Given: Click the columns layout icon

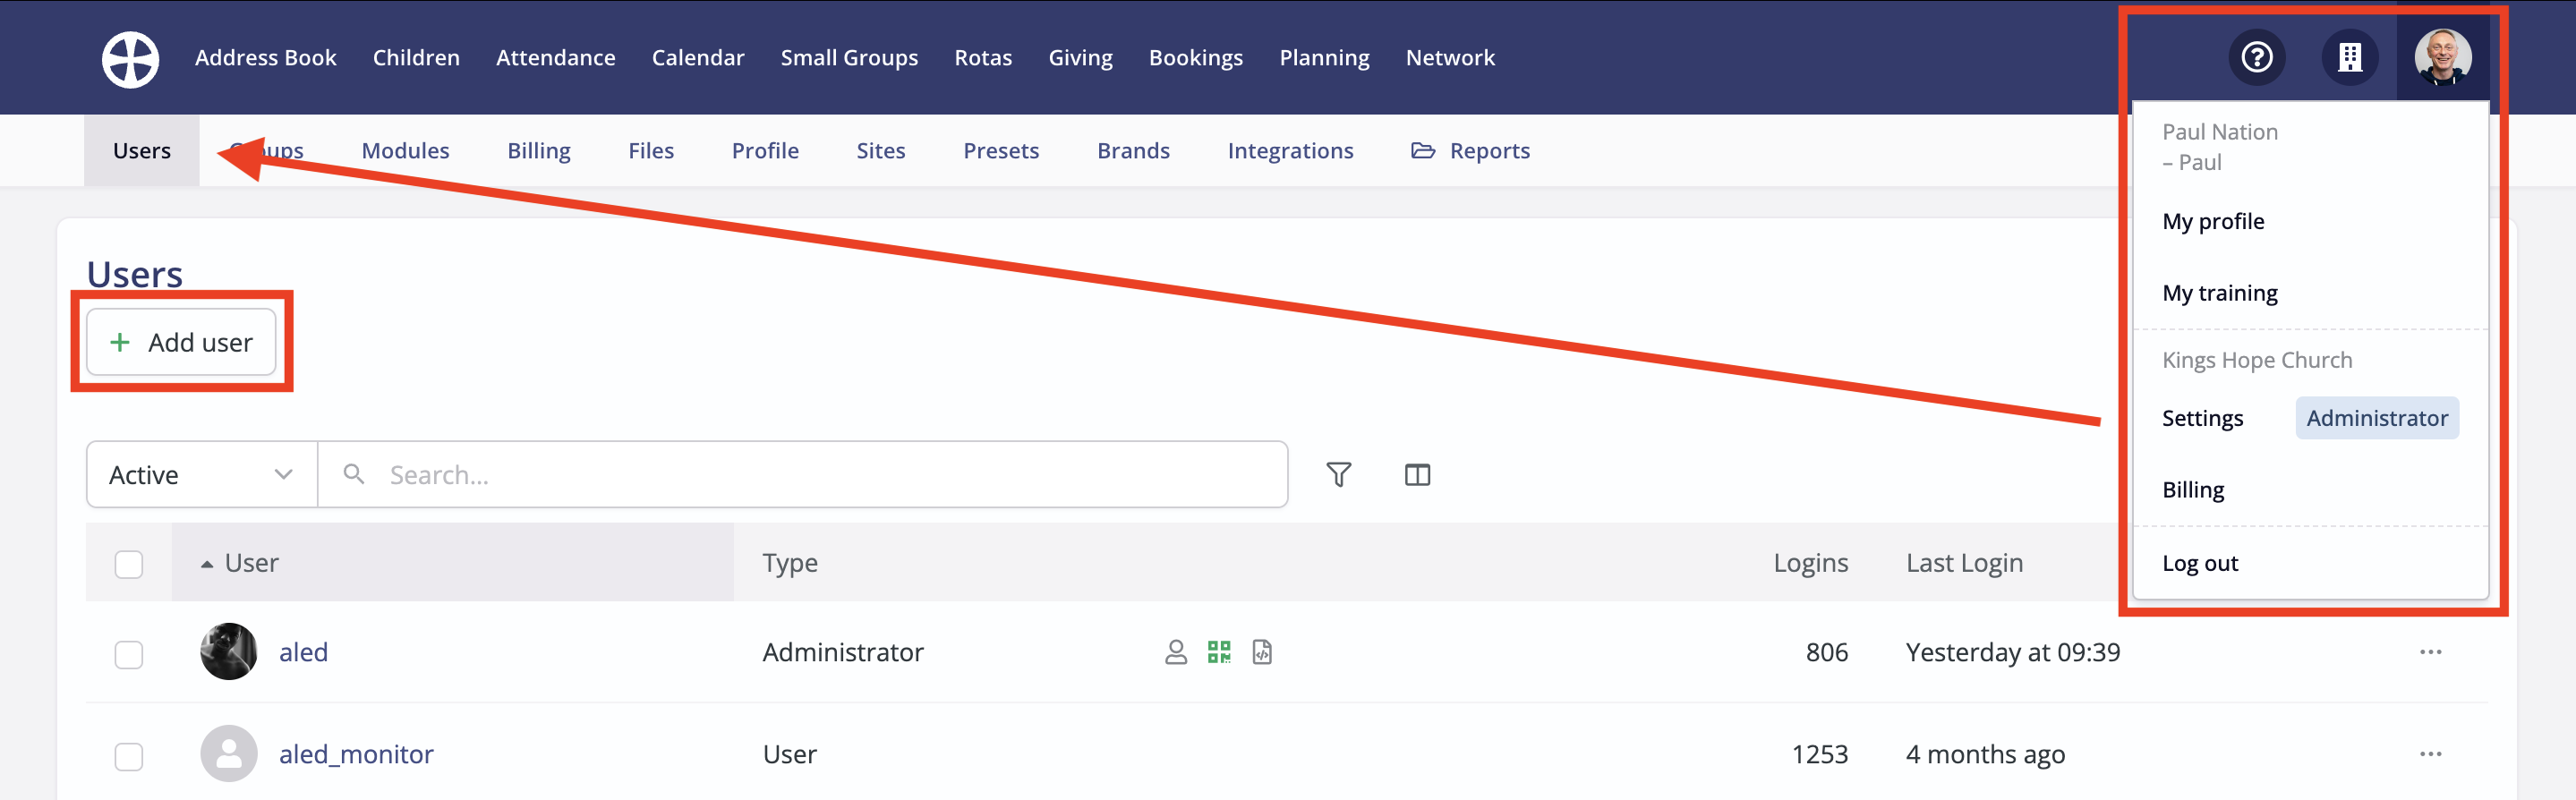Looking at the screenshot, I should (x=1417, y=474).
